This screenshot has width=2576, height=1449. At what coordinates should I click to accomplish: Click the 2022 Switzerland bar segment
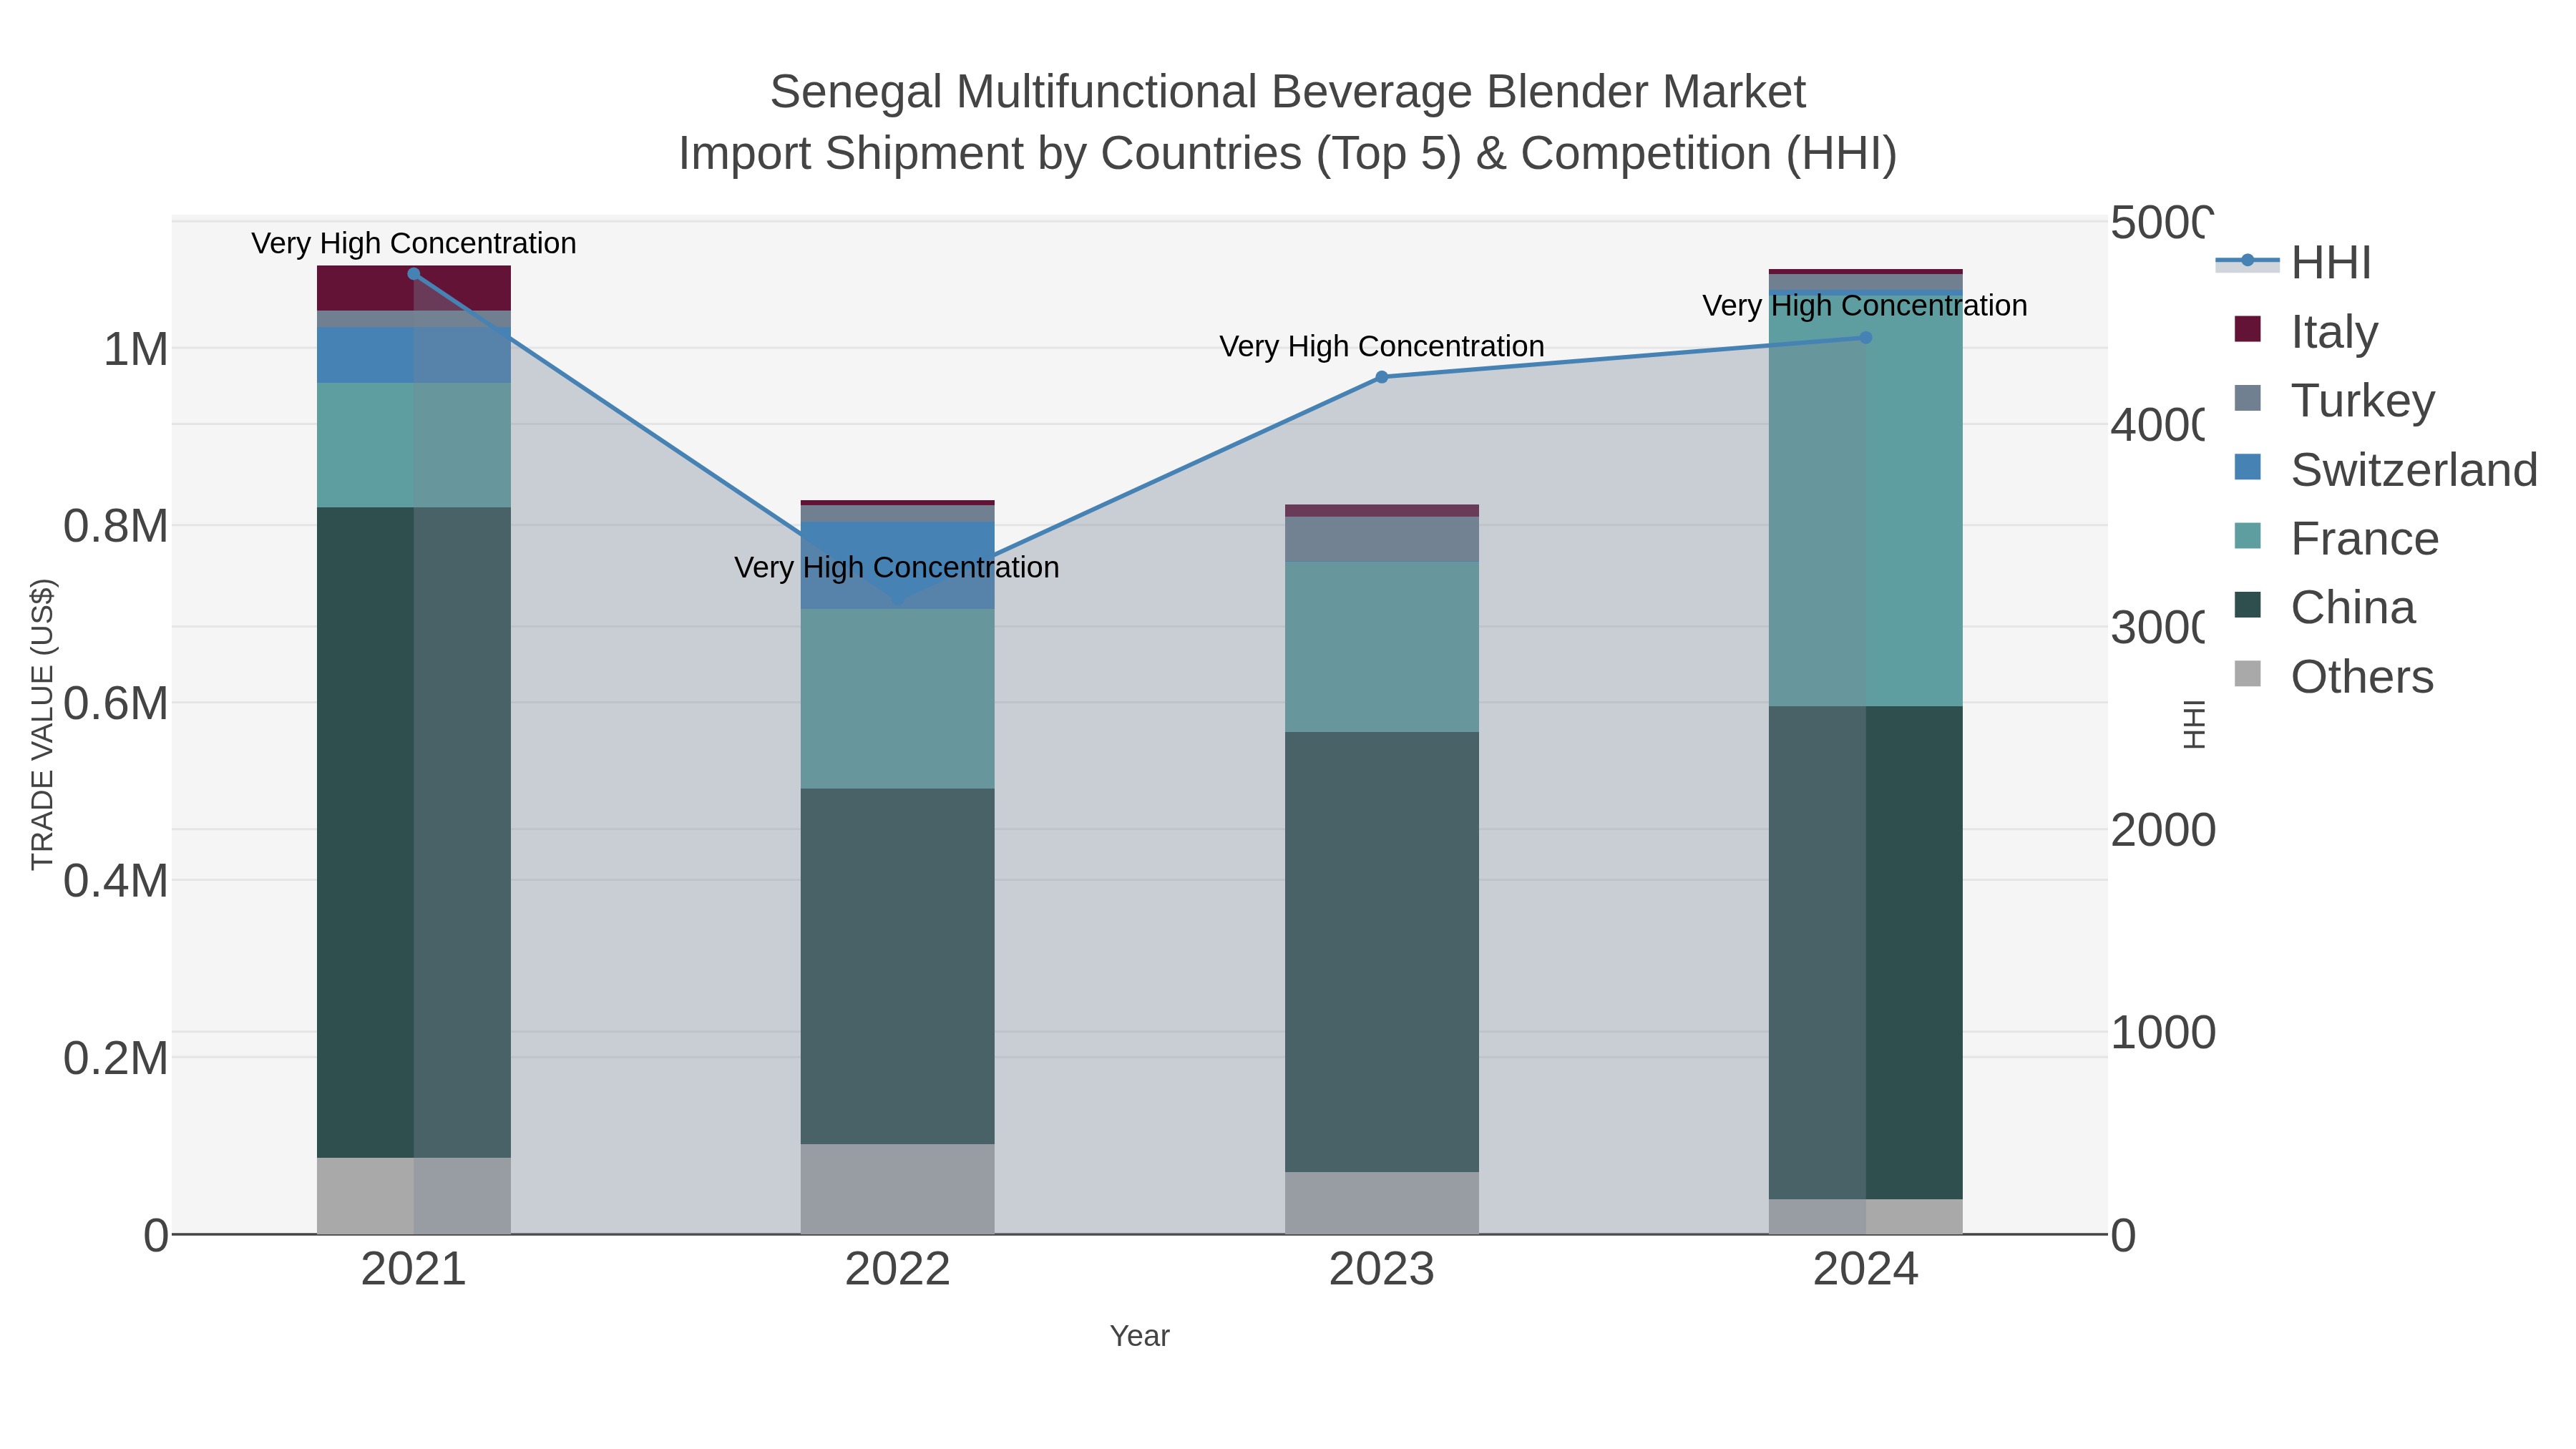(x=898, y=565)
